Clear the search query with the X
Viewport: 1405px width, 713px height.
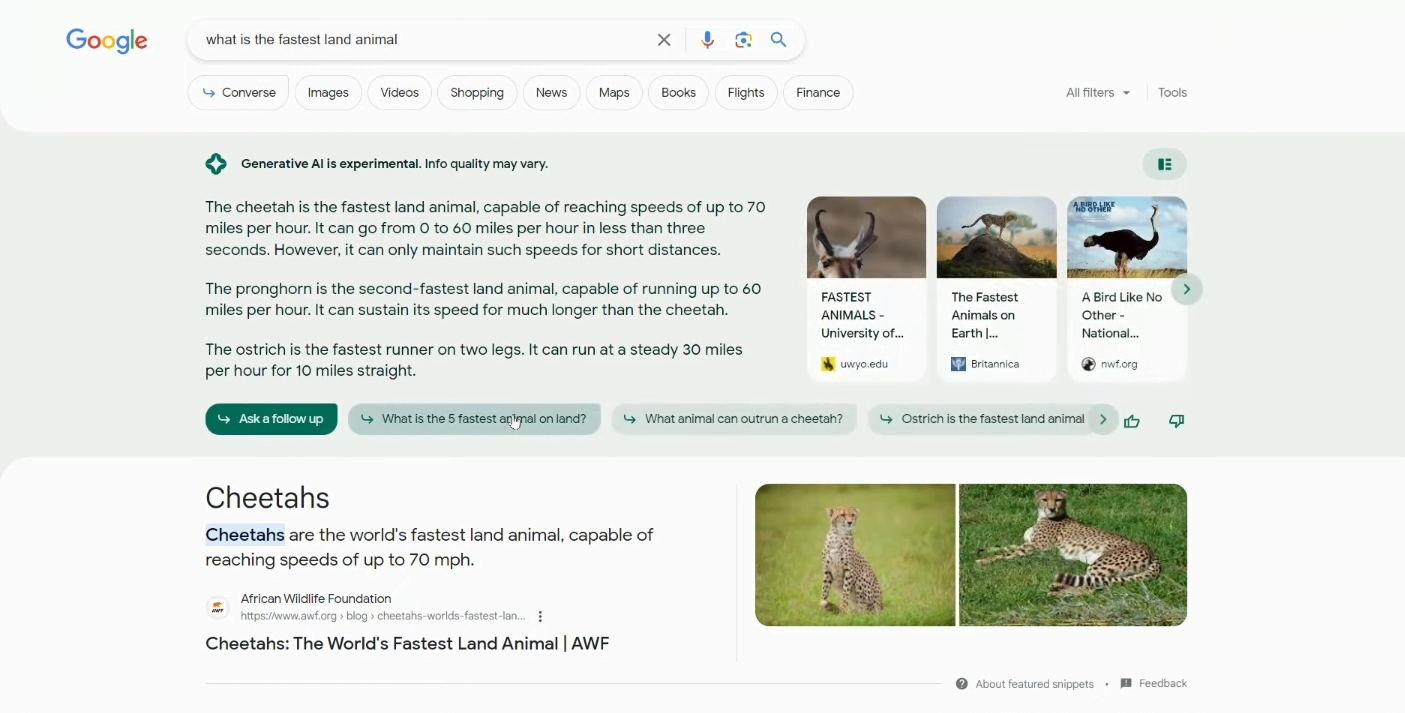click(664, 39)
